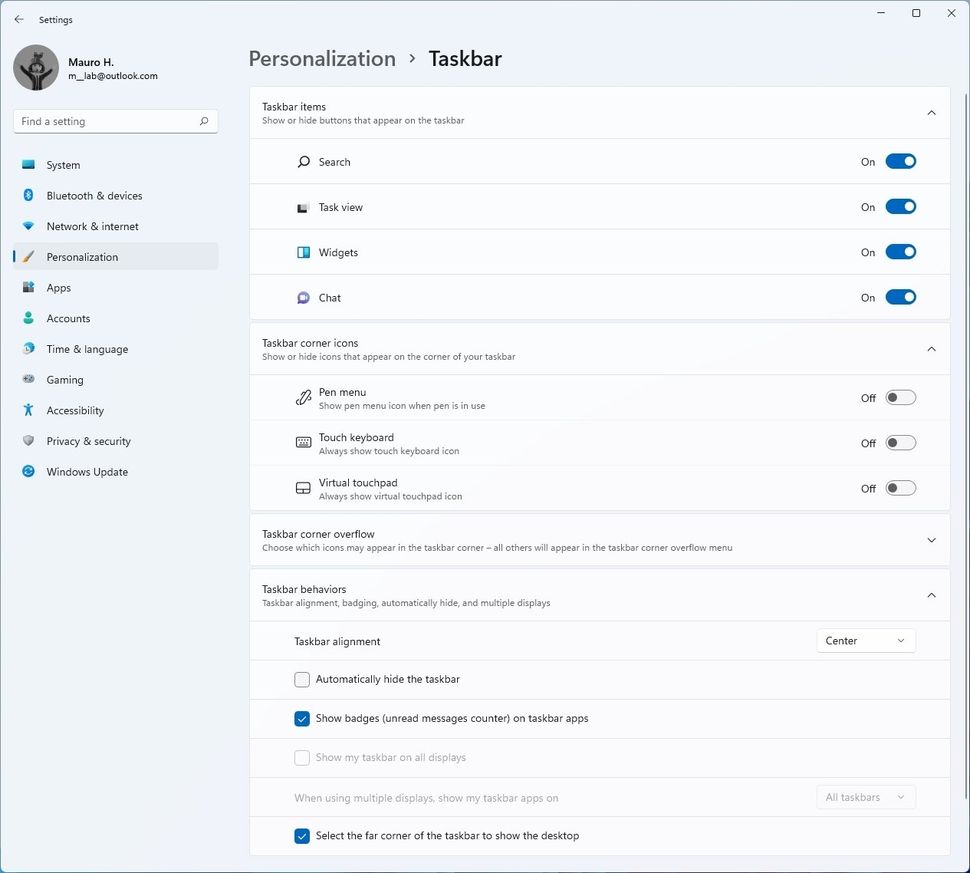Click the Chat icon
Viewport: 970px width, 873px height.
click(x=302, y=297)
